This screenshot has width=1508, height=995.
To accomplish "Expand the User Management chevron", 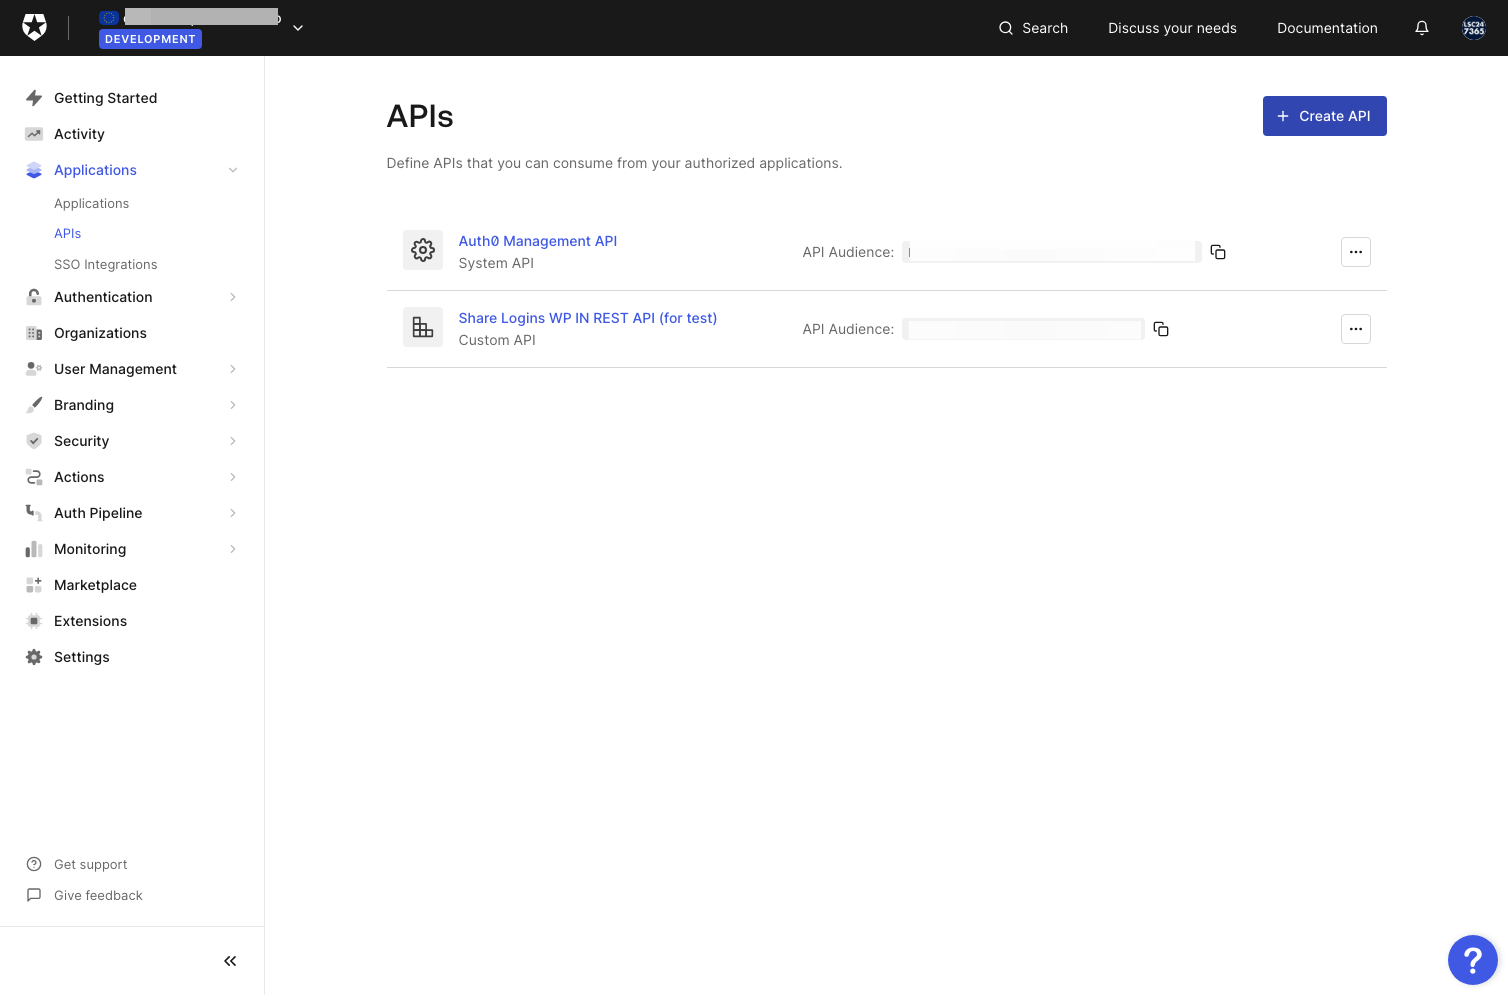I will coord(233,369).
